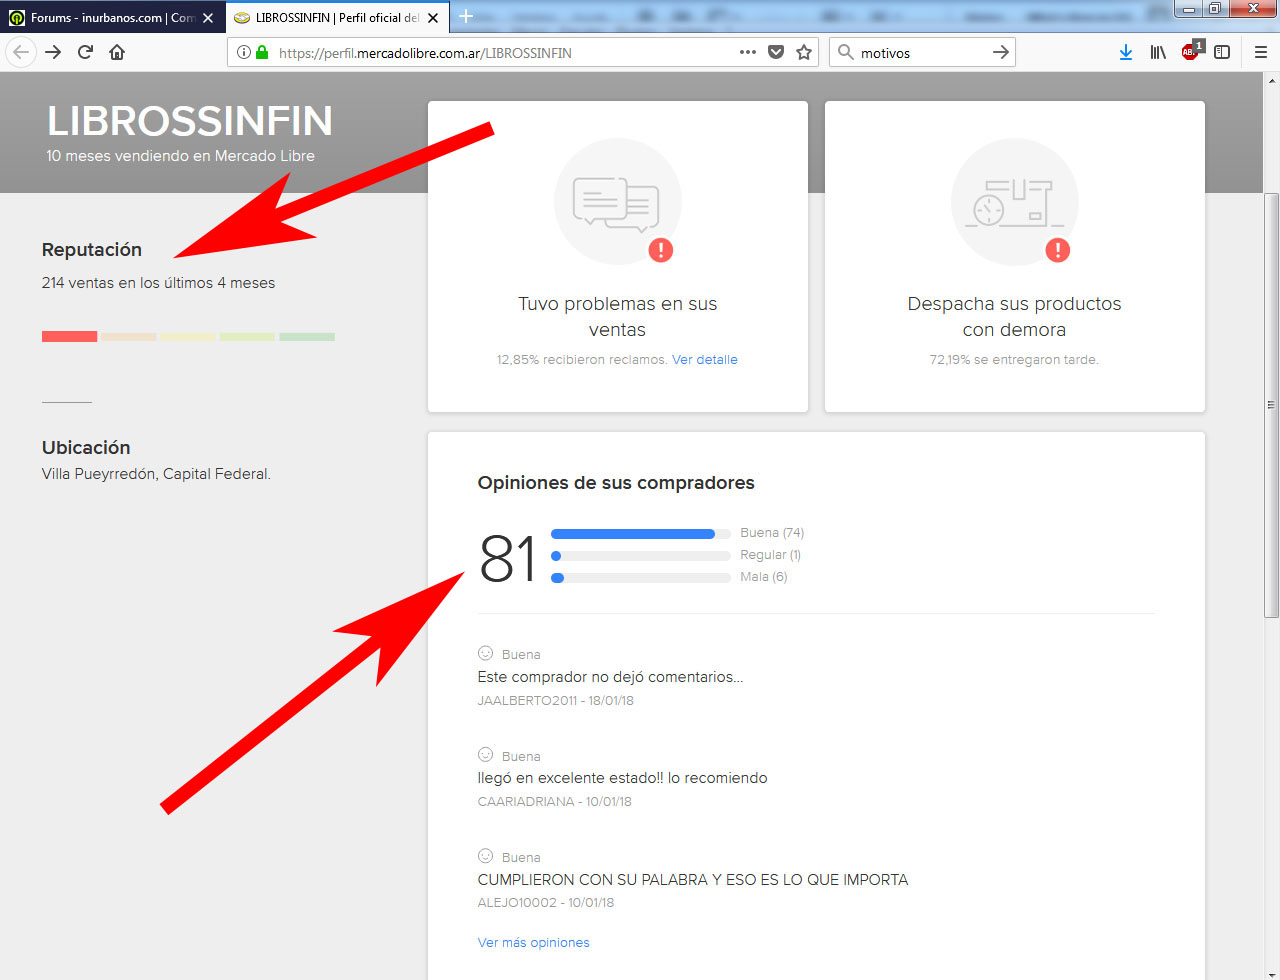The image size is (1280, 980).
Task: Open a new tab with plus button
Action: click(466, 17)
